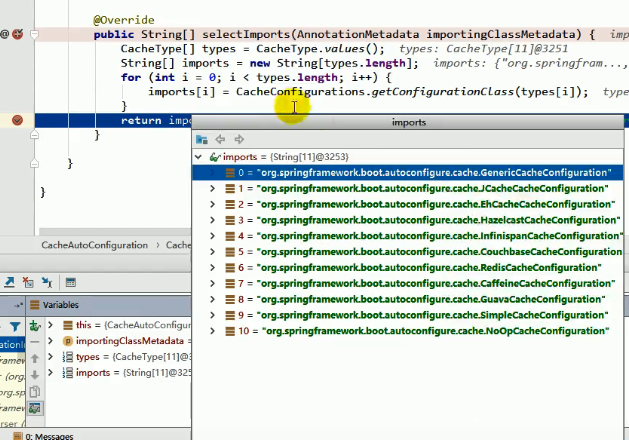This screenshot has height=440, width=629.
Task: Click the Run to Cursor icon
Action: tap(47, 282)
